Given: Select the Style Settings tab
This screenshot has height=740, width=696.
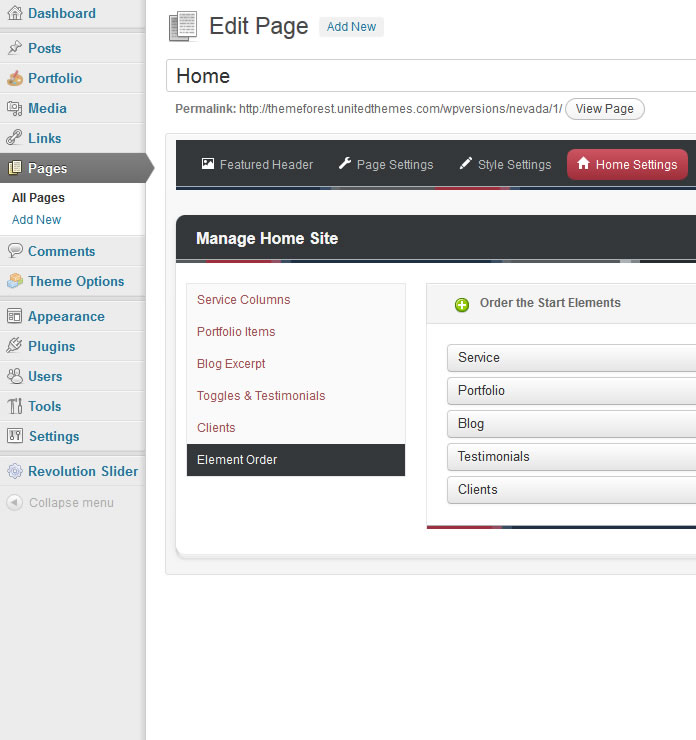Looking at the screenshot, I should [505, 165].
